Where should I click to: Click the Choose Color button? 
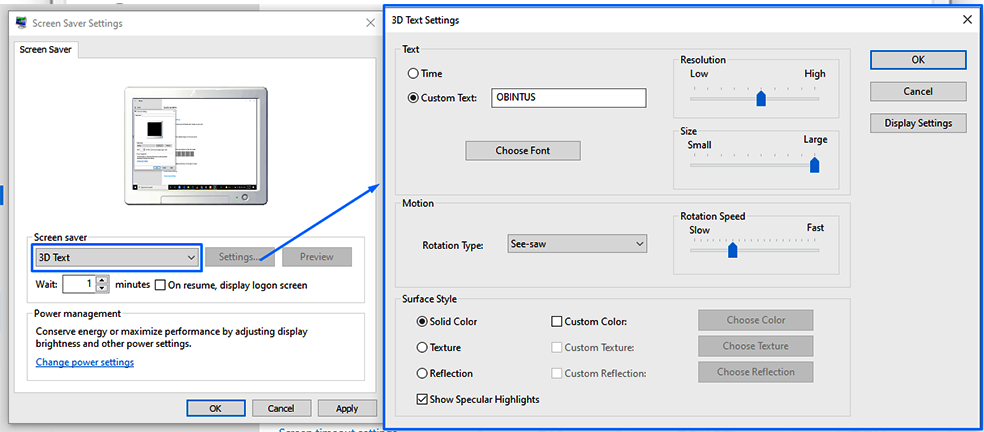[x=756, y=320]
